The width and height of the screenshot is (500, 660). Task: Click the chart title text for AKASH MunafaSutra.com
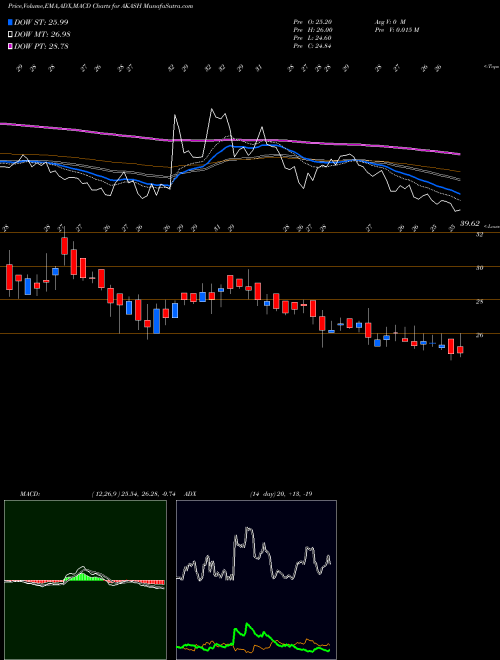click(x=100, y=7)
